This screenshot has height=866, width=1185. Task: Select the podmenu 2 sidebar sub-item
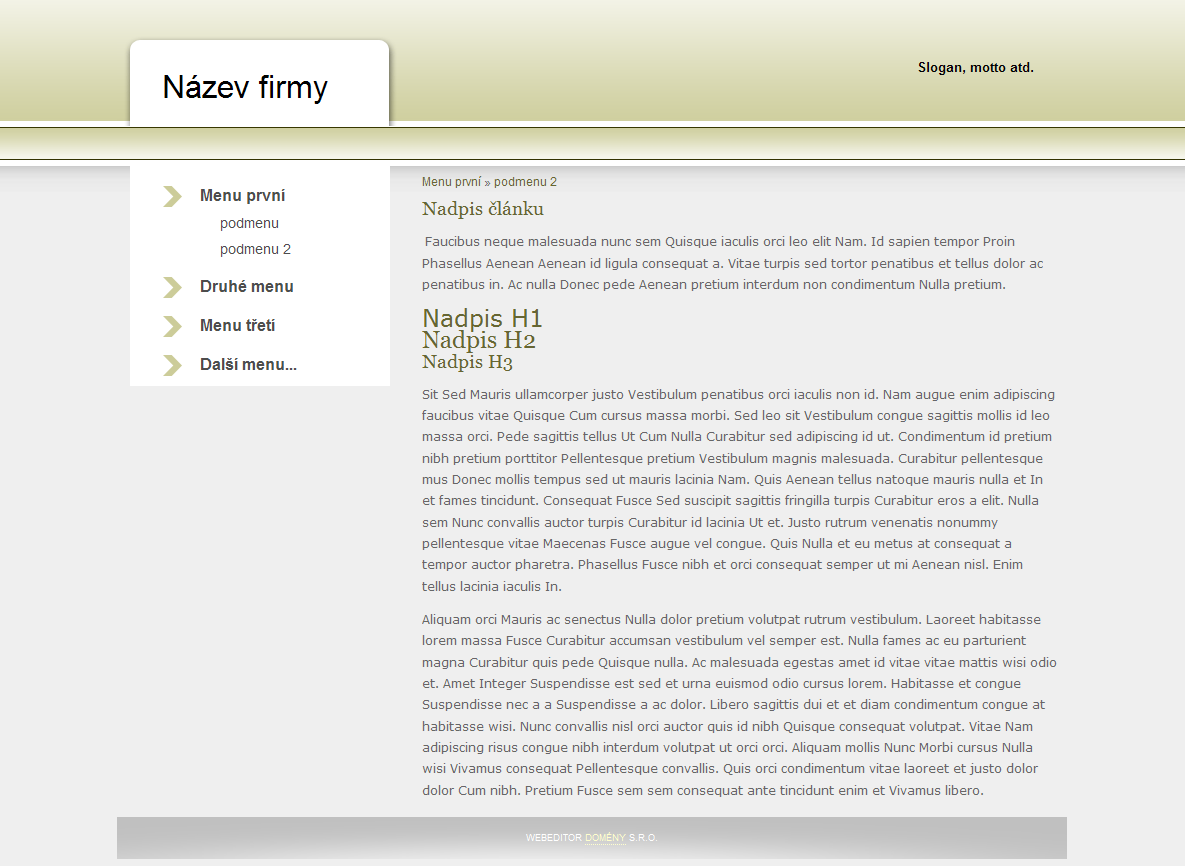click(x=255, y=249)
